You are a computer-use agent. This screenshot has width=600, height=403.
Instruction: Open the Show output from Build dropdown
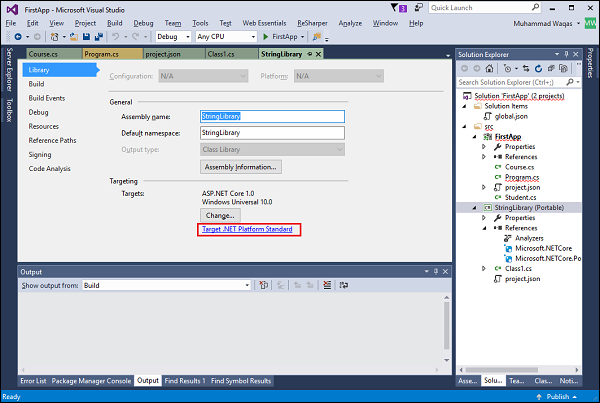coord(247,285)
